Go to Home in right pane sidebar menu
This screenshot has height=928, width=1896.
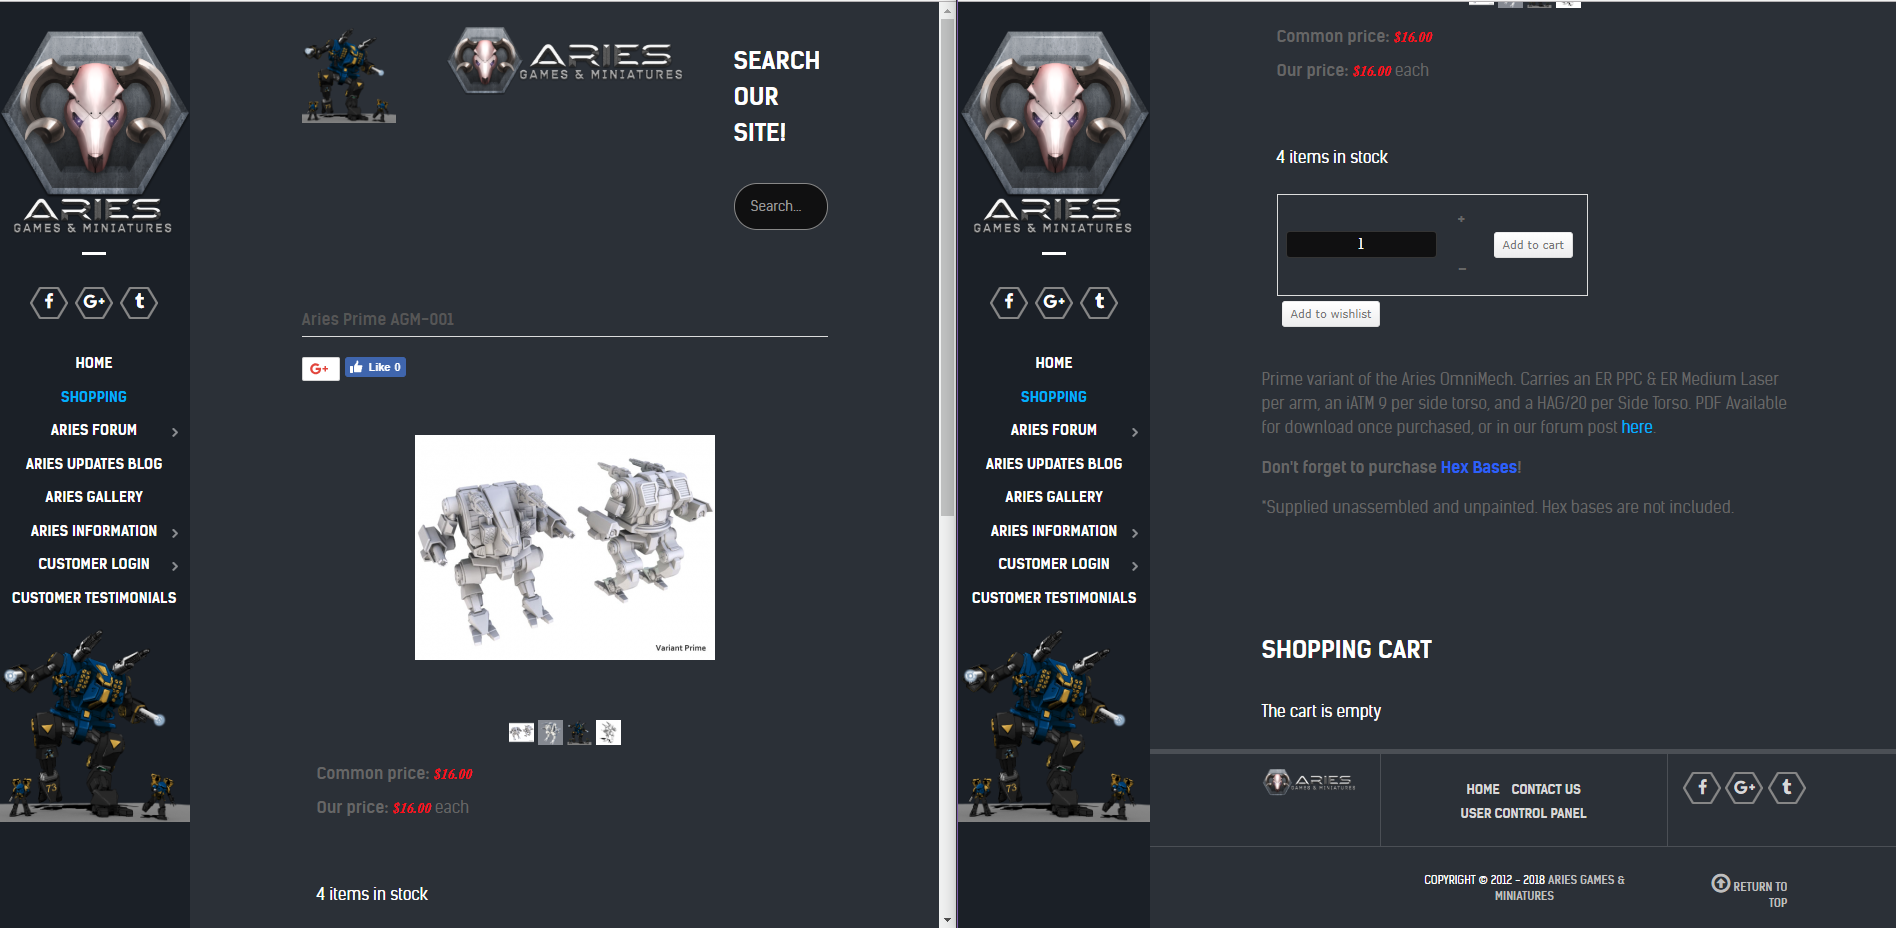pyautogui.click(x=1054, y=363)
